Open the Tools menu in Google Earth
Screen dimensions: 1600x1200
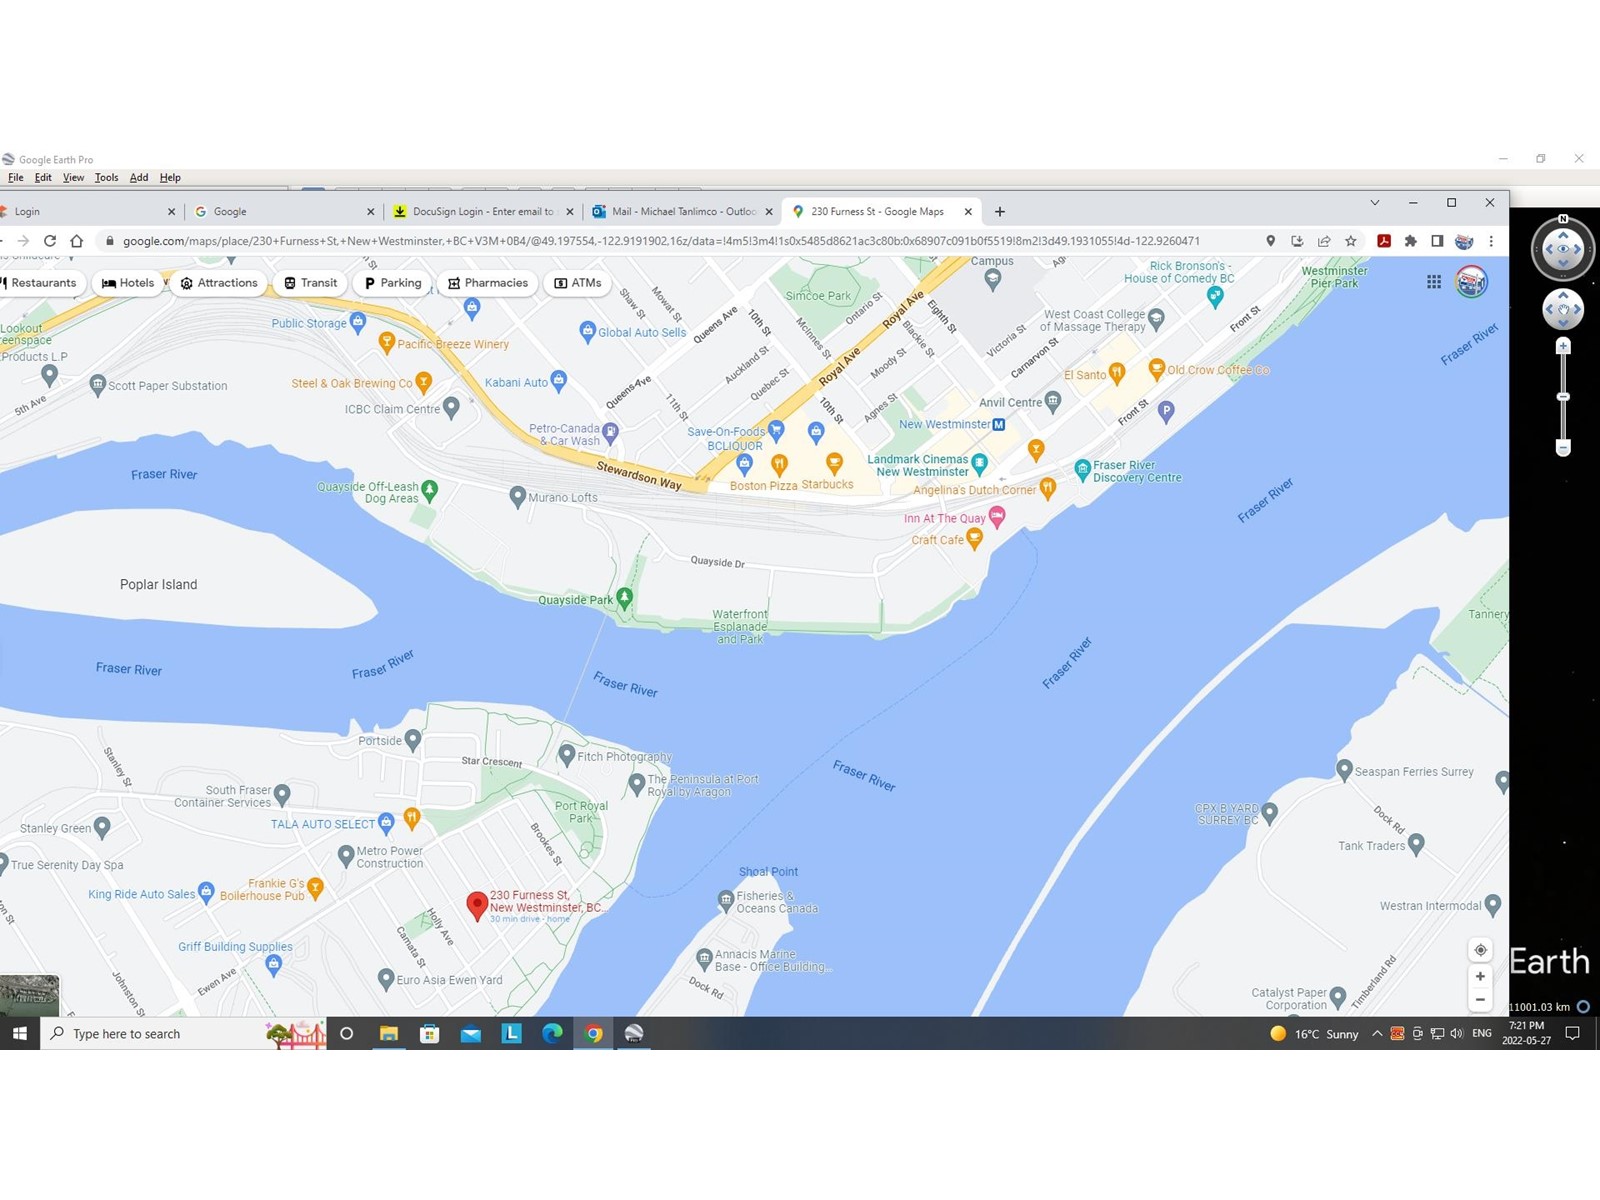[x=106, y=178]
